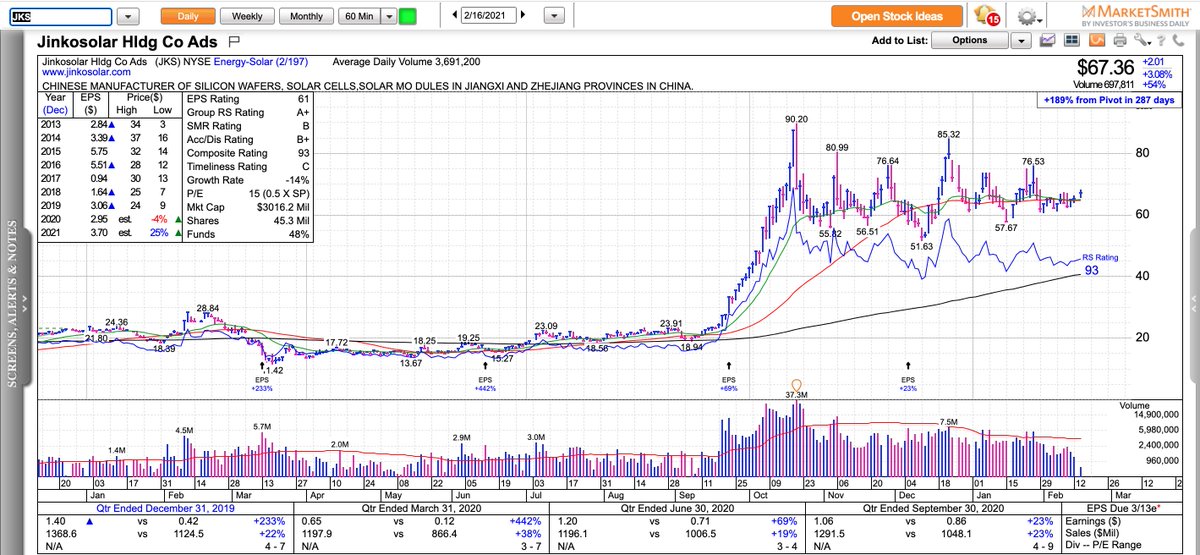Select the Monthly chart period
The height and width of the screenshot is (555, 1200).
coord(307,17)
